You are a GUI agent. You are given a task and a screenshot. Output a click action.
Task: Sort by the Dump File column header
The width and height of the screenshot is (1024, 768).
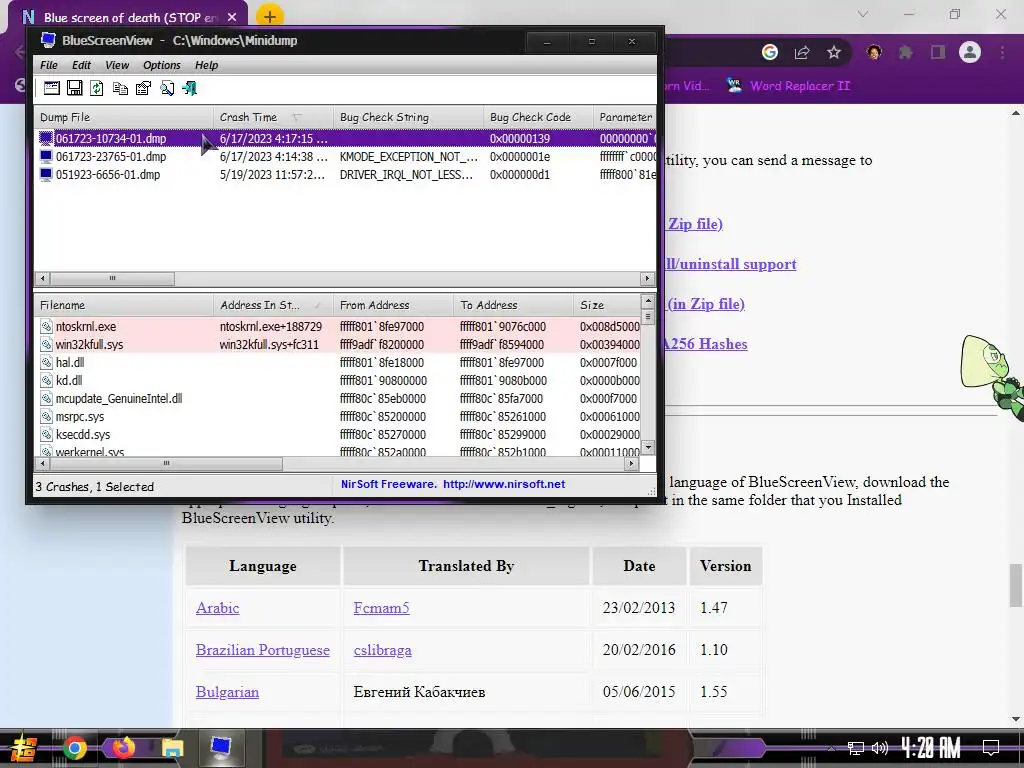(x=123, y=118)
